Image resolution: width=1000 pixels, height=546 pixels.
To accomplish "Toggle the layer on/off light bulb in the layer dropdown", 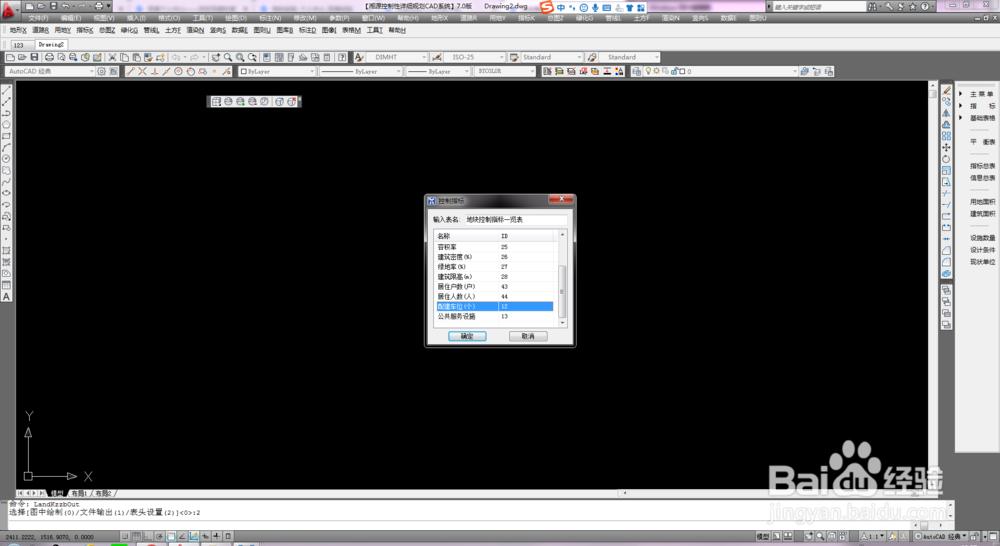I will click(648, 71).
